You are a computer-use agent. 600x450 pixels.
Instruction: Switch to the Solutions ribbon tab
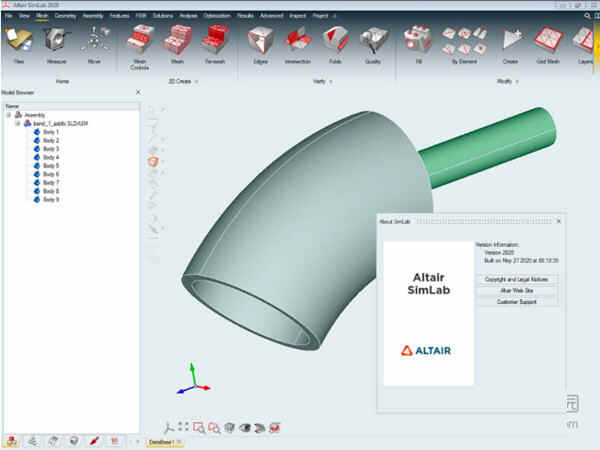tap(163, 16)
